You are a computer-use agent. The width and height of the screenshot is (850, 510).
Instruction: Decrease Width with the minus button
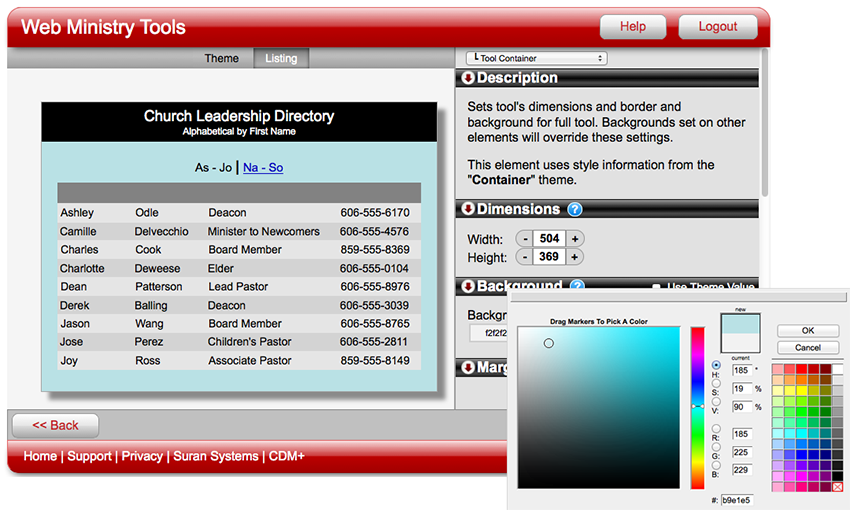pos(525,238)
